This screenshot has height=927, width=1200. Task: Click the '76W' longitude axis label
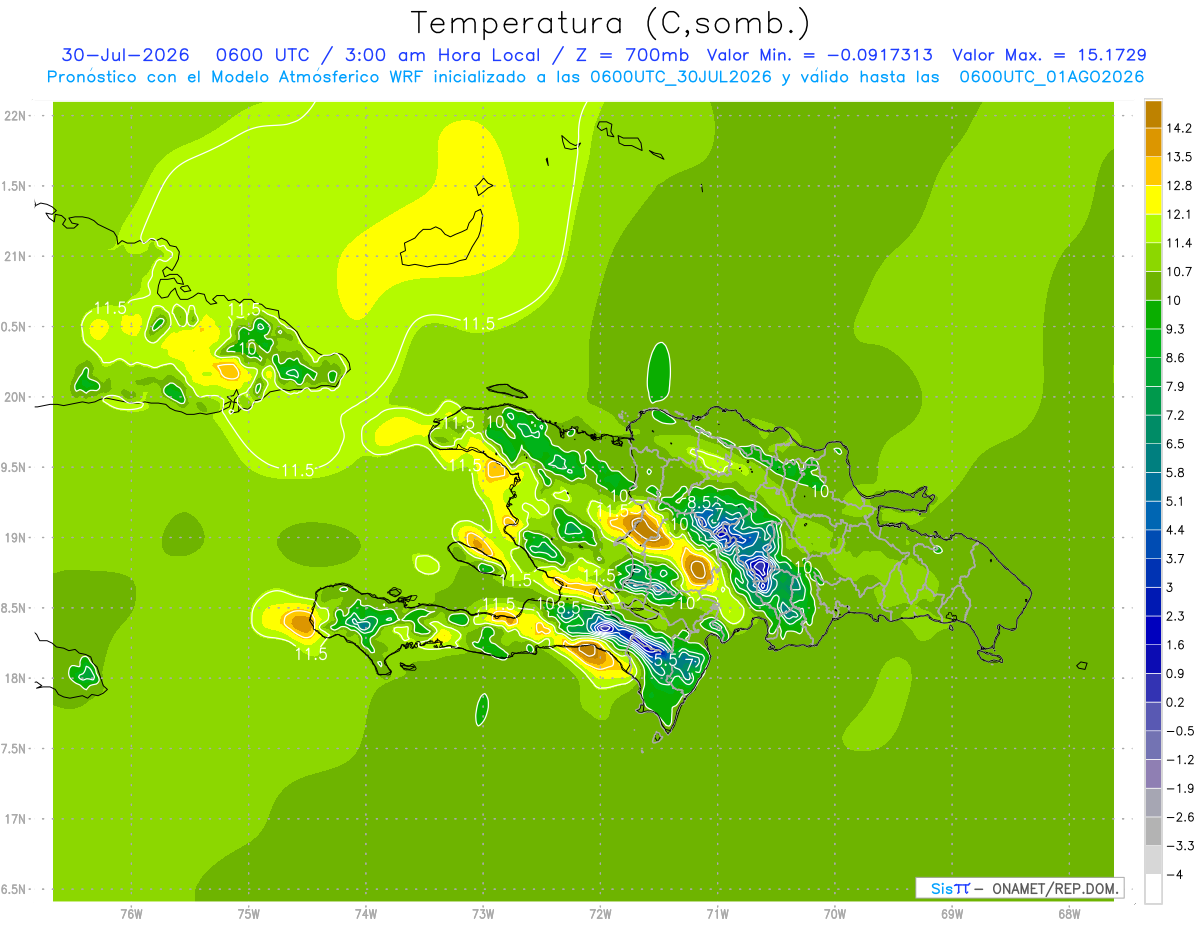point(131,913)
